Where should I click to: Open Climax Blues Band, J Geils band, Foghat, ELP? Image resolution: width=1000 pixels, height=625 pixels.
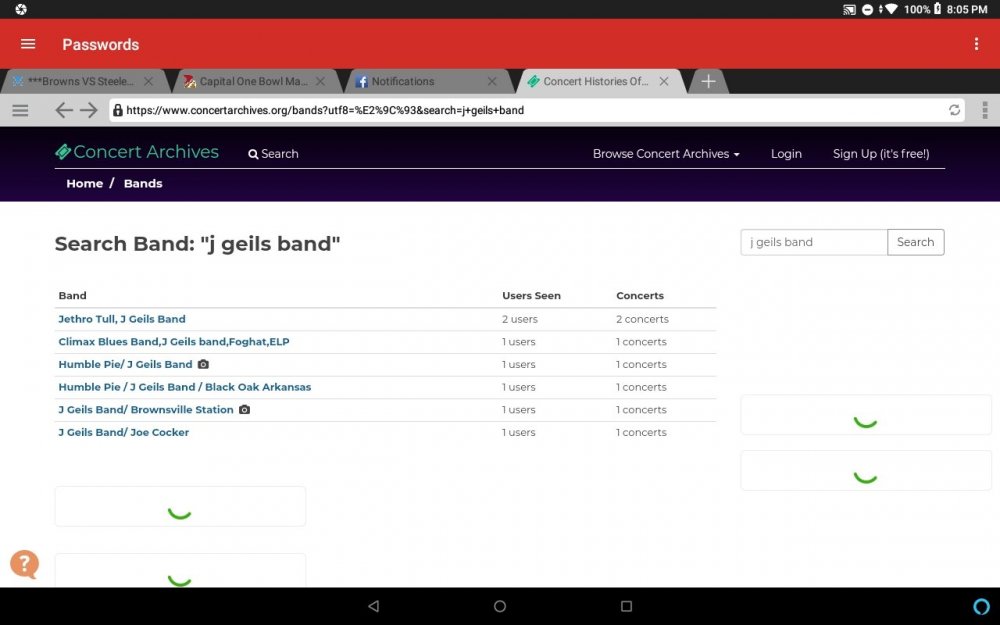tap(173, 342)
